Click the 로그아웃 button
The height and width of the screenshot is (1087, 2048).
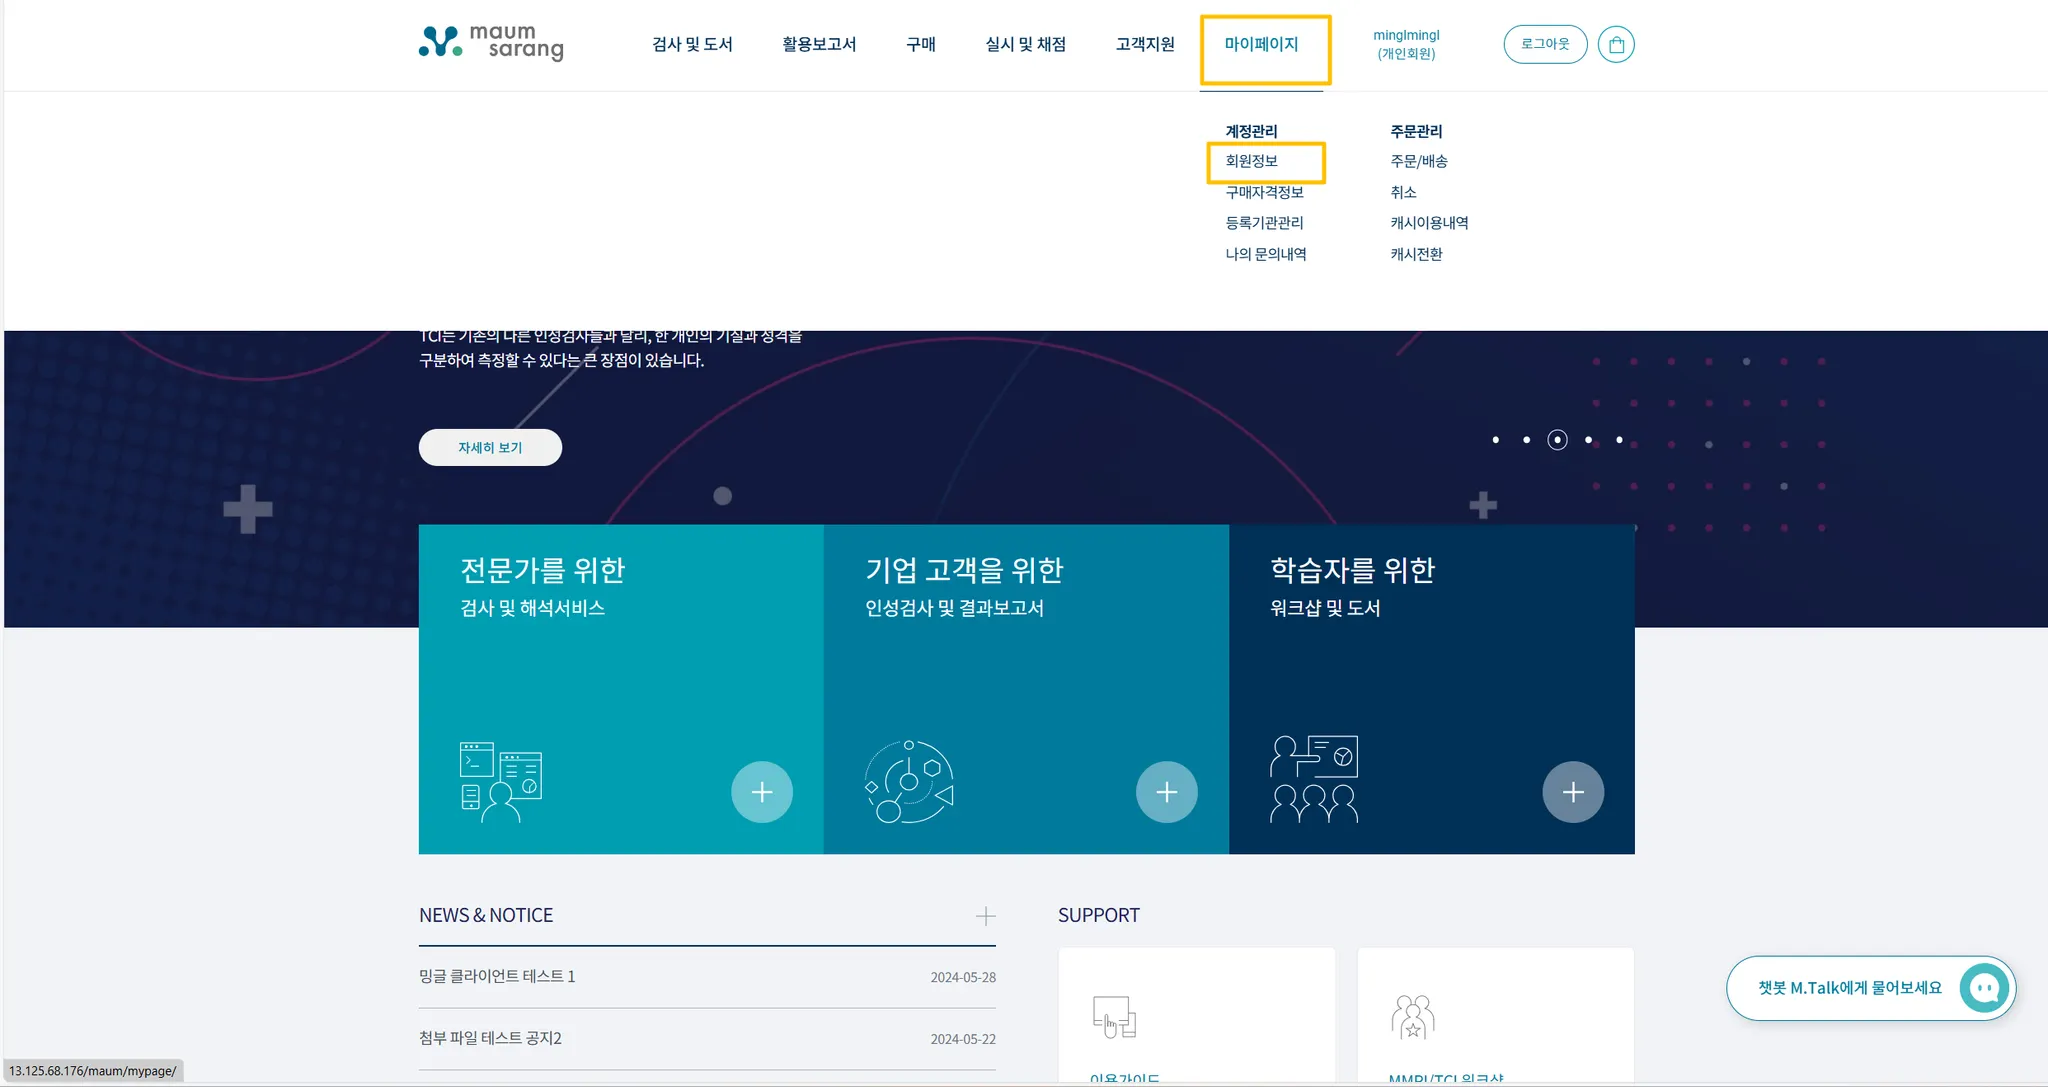click(1544, 44)
